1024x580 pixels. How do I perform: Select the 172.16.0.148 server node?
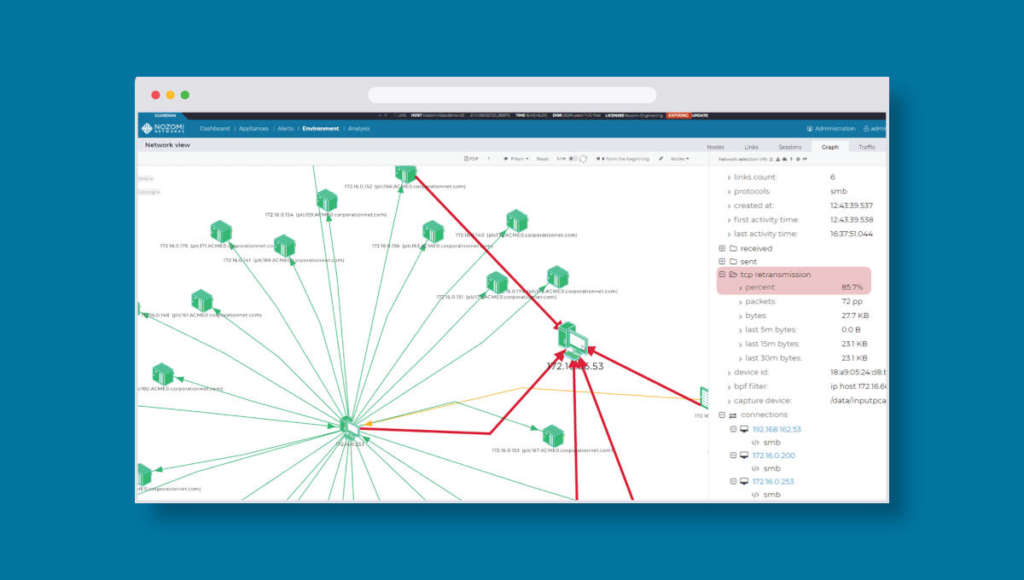[x=201, y=300]
